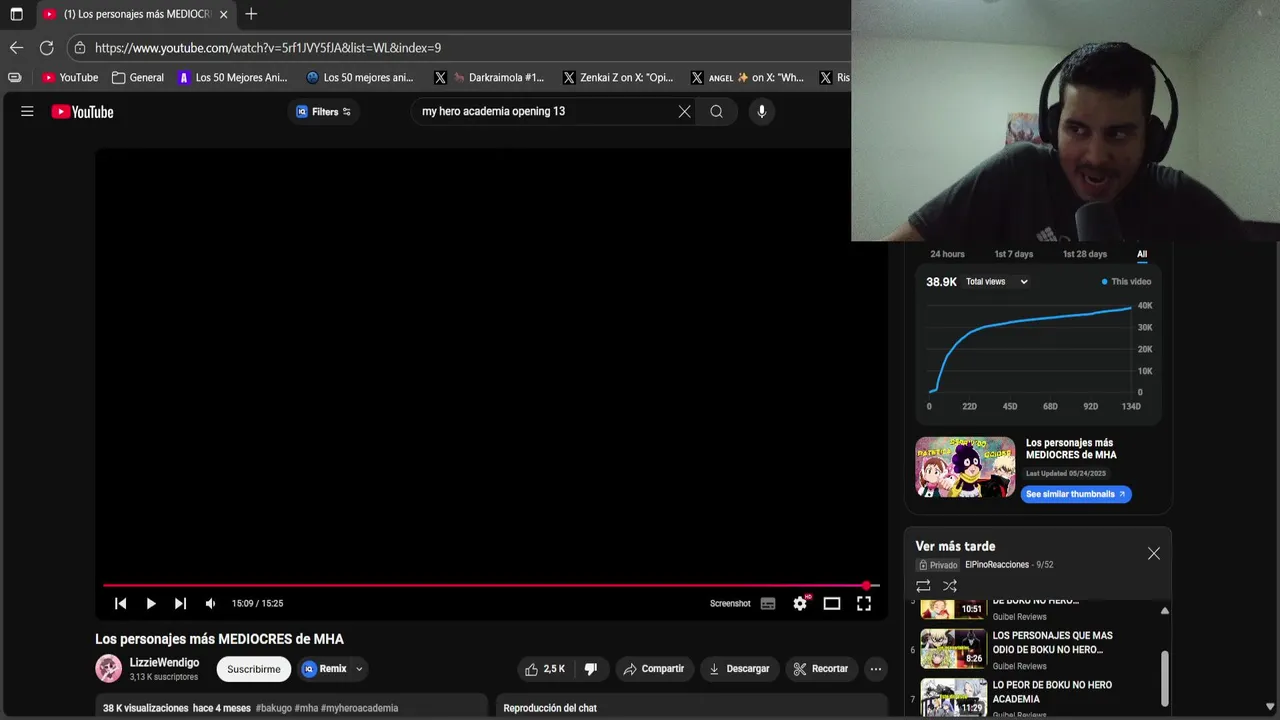Click the #myheroacademia hashtag
Image resolution: width=1280 pixels, height=720 pixels.
(x=360, y=708)
